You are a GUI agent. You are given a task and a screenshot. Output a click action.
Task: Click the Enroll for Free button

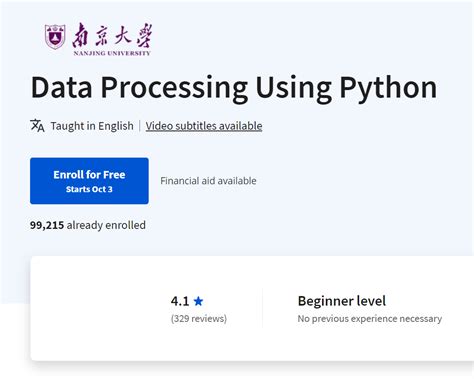(x=89, y=181)
